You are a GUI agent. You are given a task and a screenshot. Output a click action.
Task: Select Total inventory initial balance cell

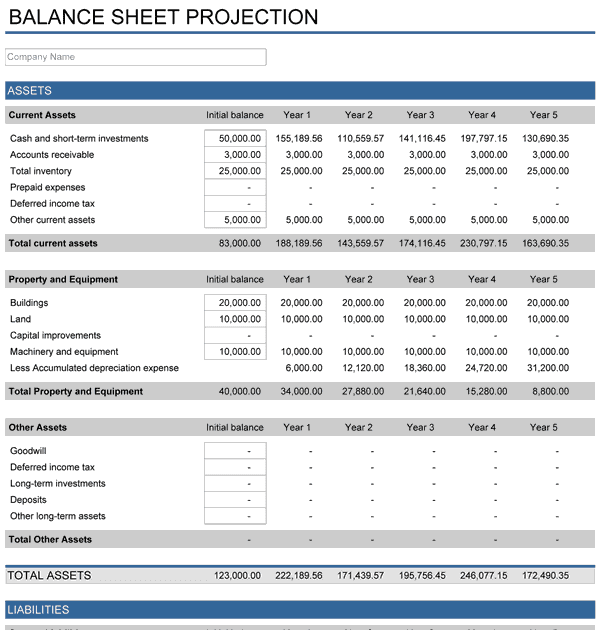pos(235,171)
